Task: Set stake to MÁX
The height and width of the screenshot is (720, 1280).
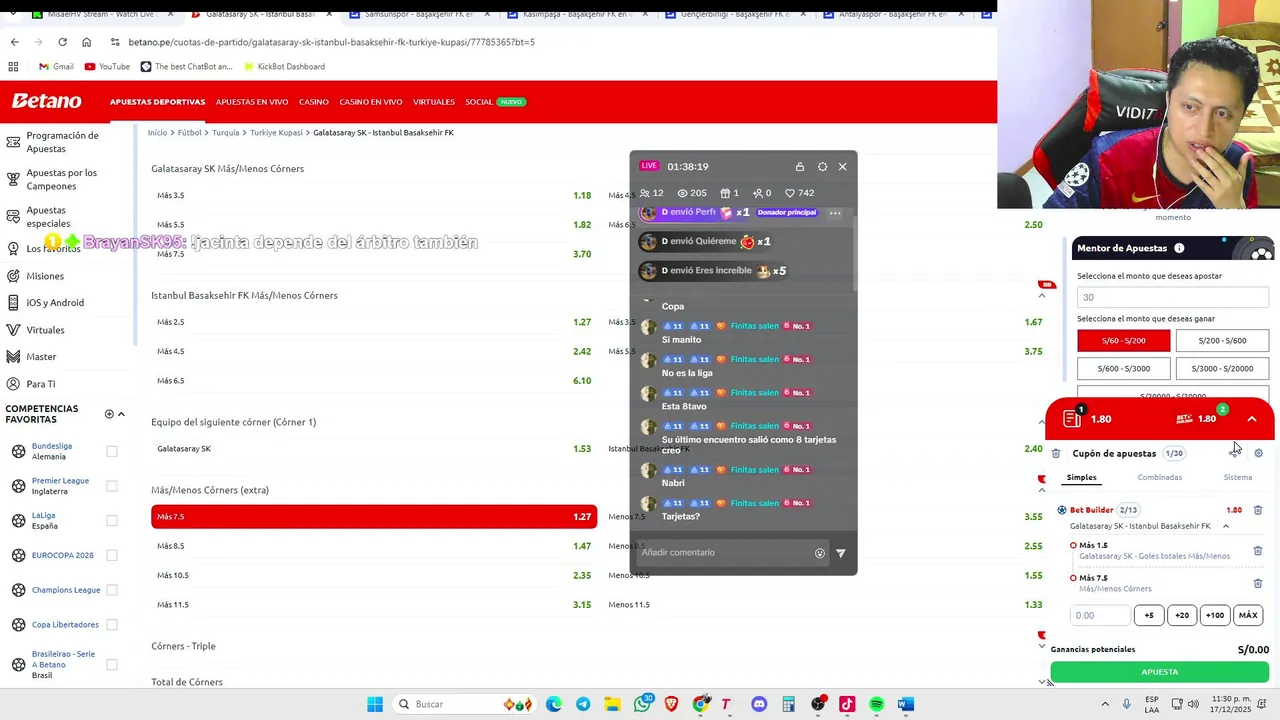Action: pyautogui.click(x=1248, y=616)
